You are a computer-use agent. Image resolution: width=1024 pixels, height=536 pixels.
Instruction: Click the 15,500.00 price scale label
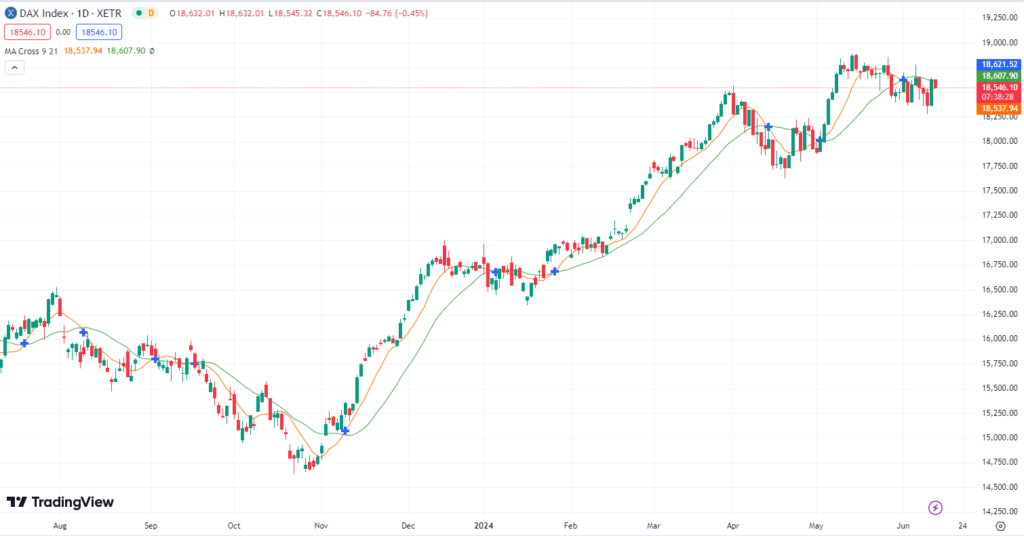point(1000,388)
